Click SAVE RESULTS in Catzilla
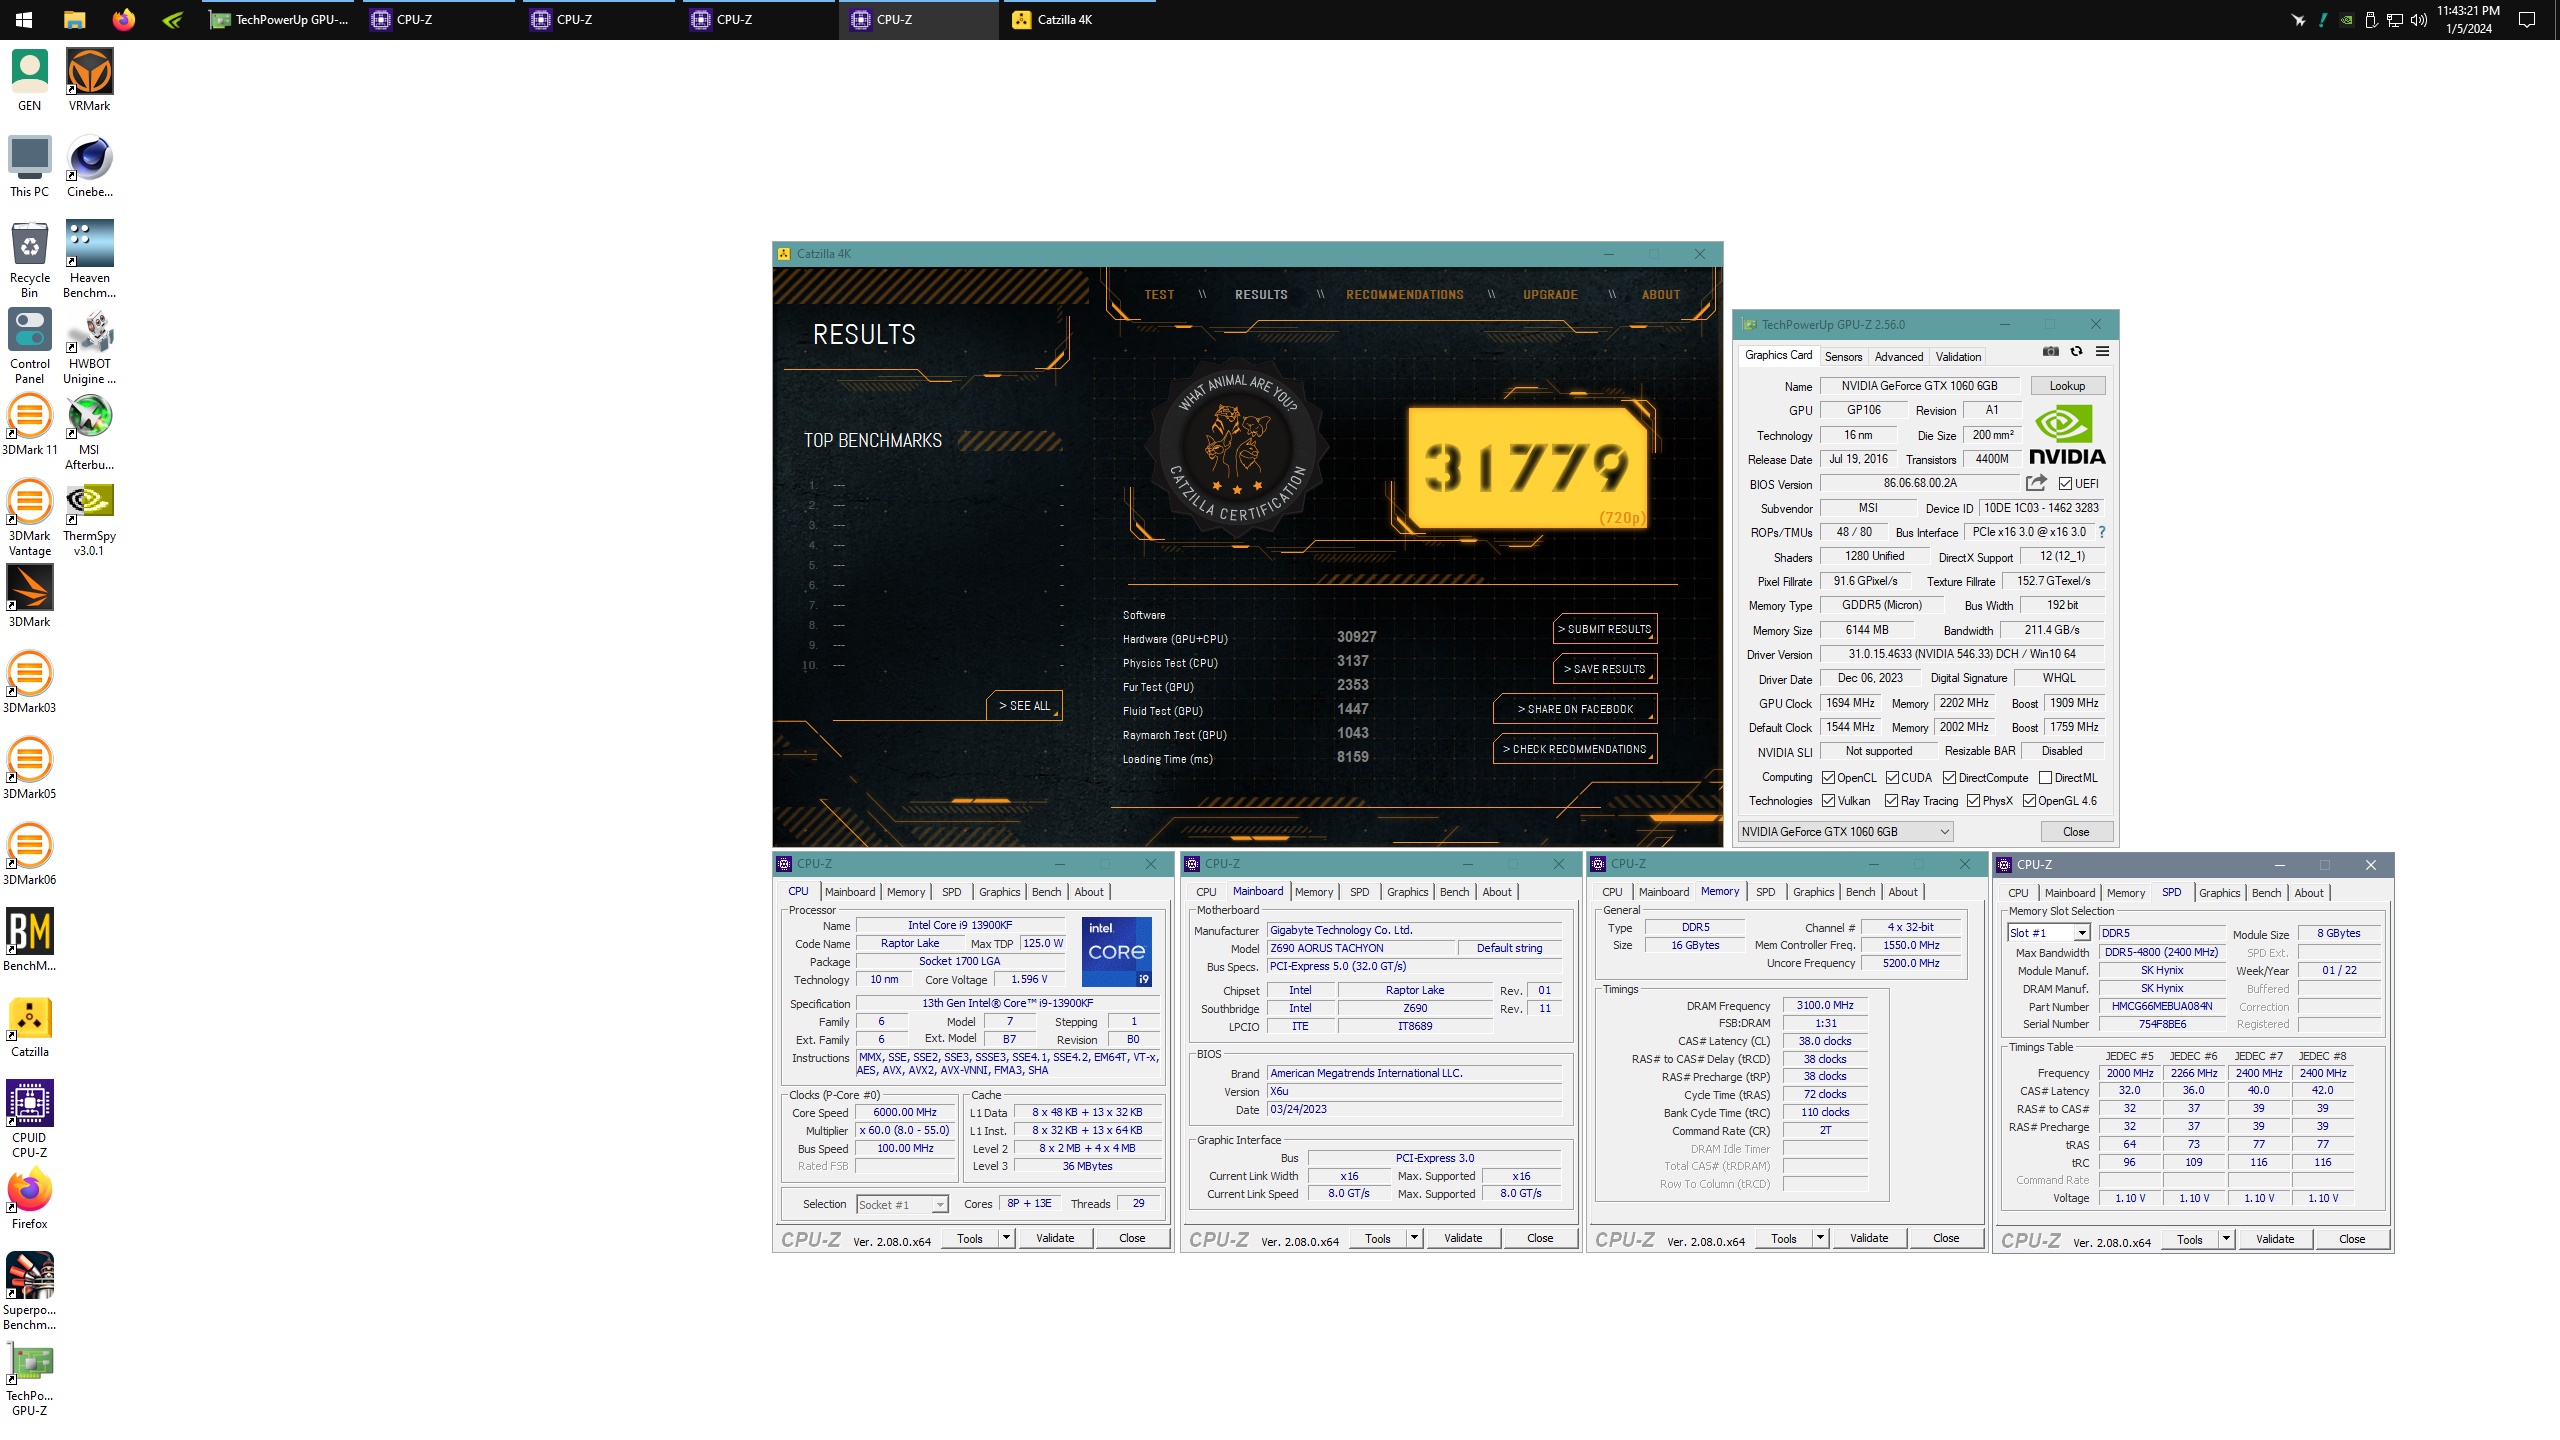The height and width of the screenshot is (1440, 2560). 1605,669
